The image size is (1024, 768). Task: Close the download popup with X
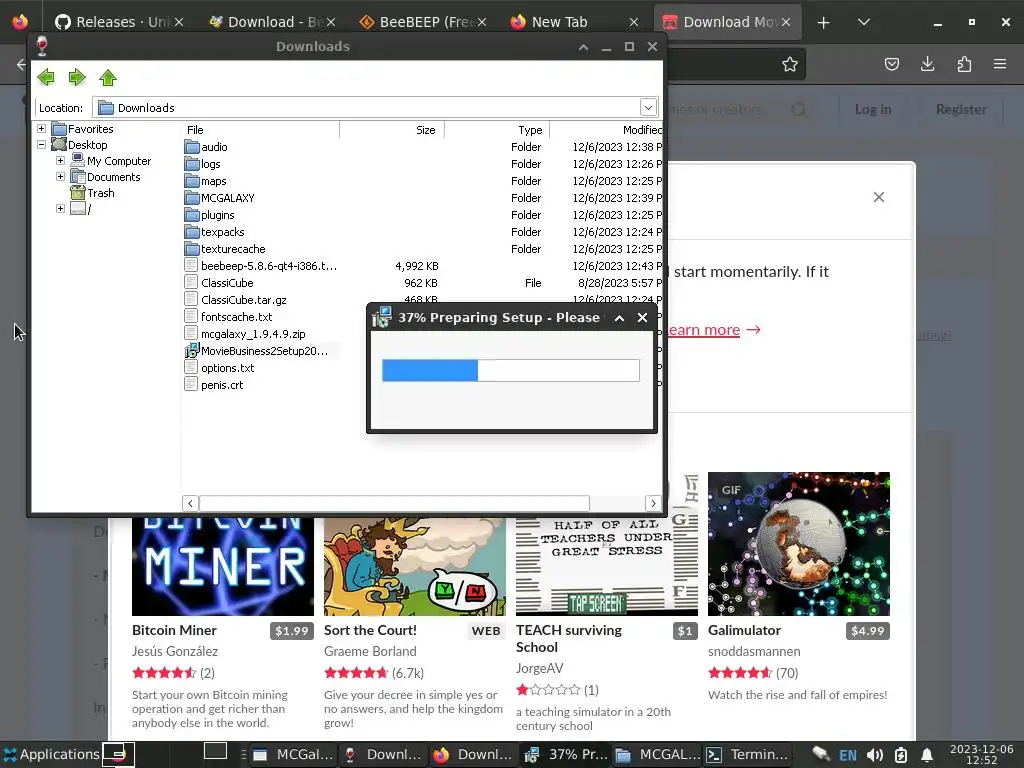click(879, 197)
